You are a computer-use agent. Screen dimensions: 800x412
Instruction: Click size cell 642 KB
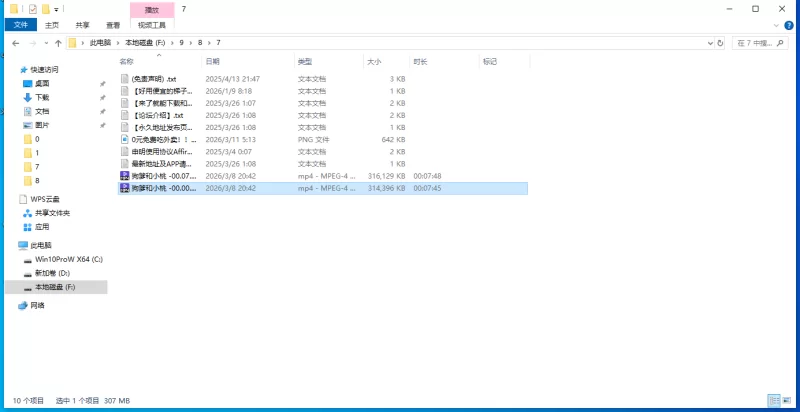pos(393,140)
